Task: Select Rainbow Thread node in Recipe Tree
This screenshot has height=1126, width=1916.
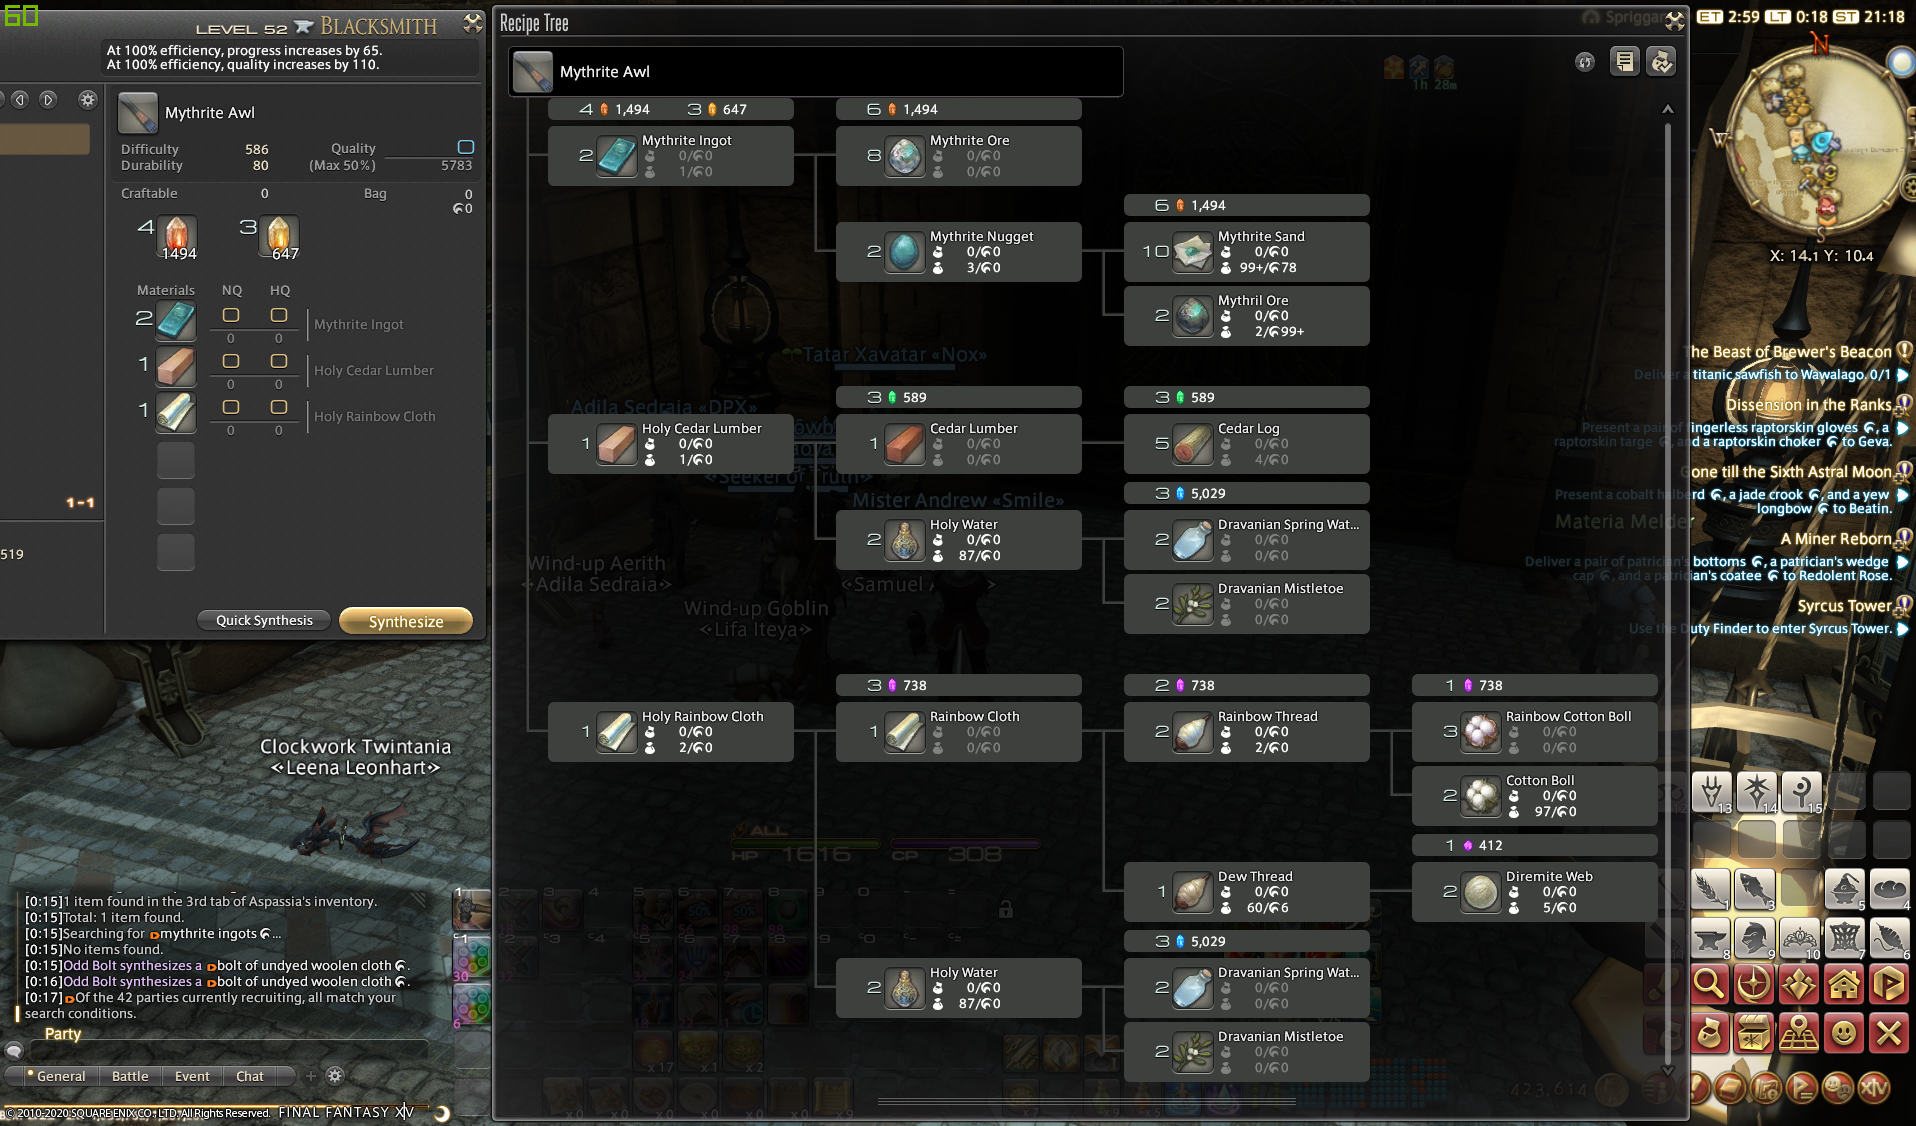Action: (1247, 732)
